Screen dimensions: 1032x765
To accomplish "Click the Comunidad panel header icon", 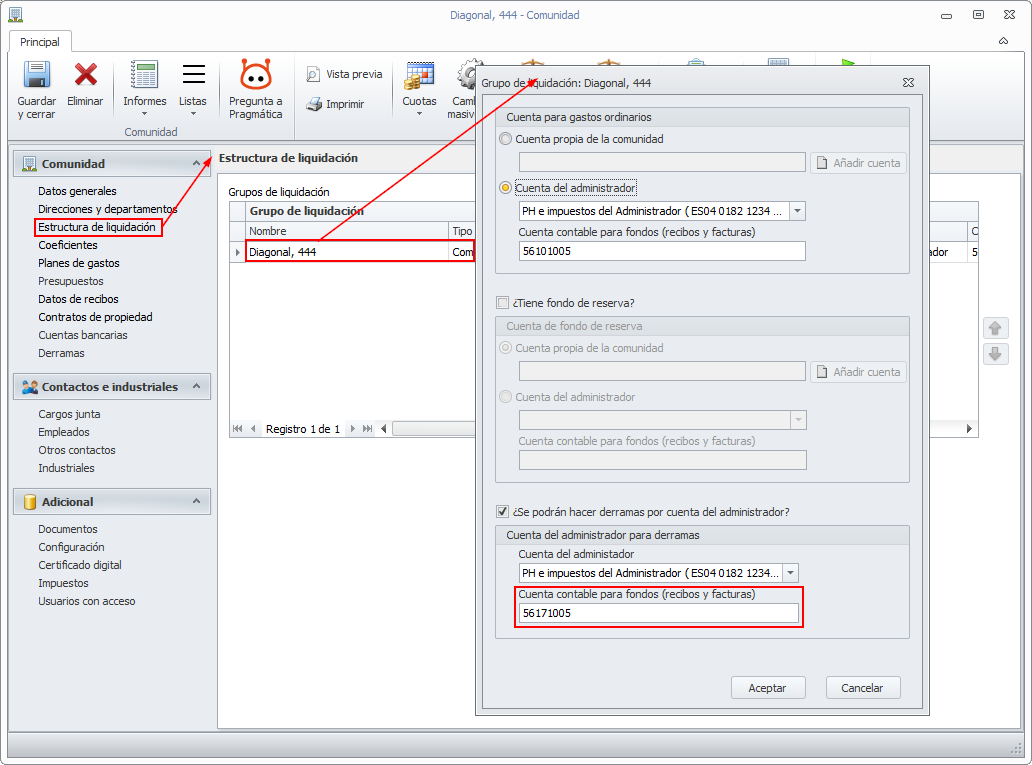I will point(29,164).
